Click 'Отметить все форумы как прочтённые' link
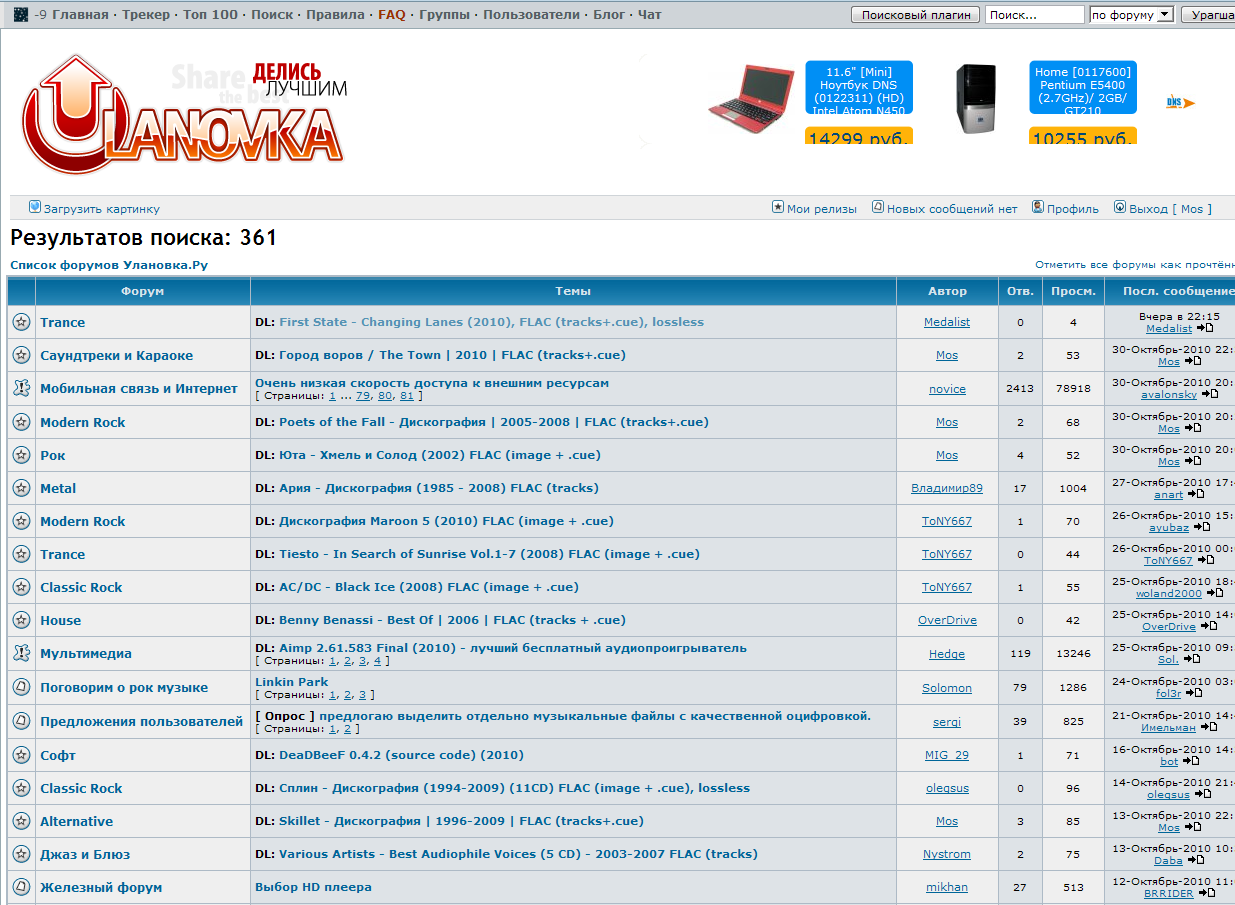Viewport: 1235px width, 905px height. (1134, 264)
